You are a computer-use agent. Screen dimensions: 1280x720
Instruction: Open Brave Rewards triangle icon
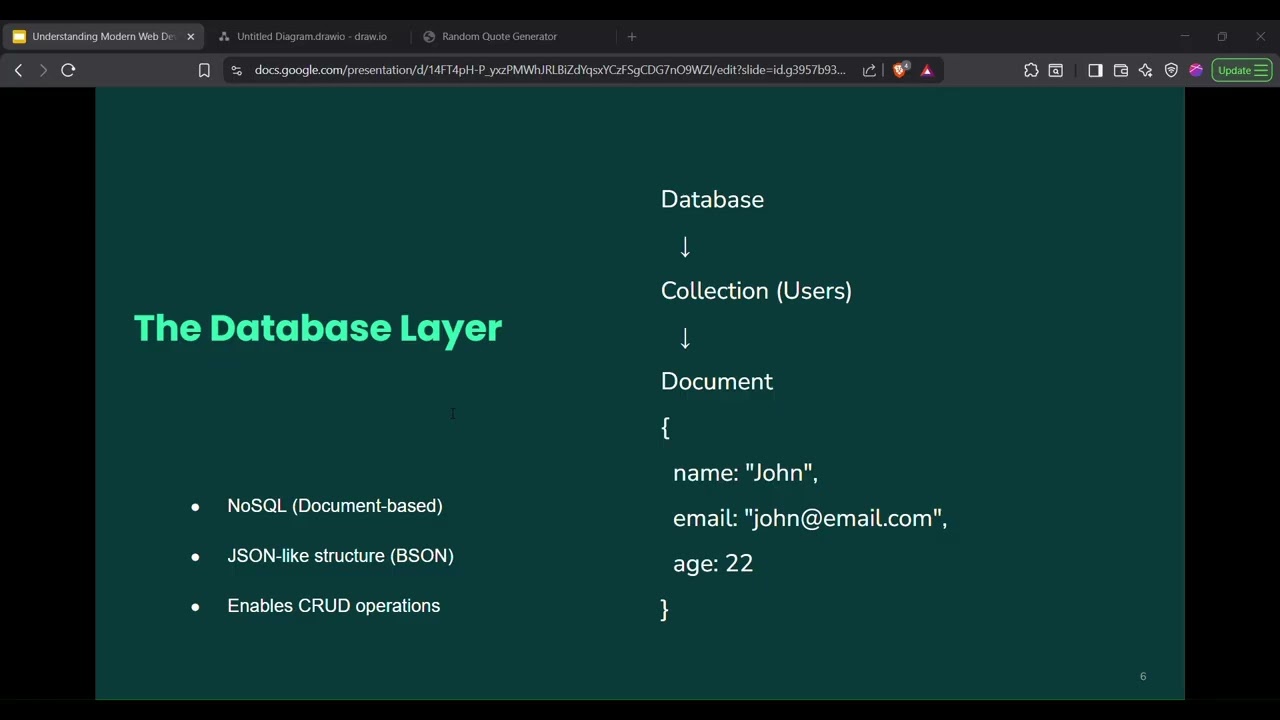(x=927, y=70)
